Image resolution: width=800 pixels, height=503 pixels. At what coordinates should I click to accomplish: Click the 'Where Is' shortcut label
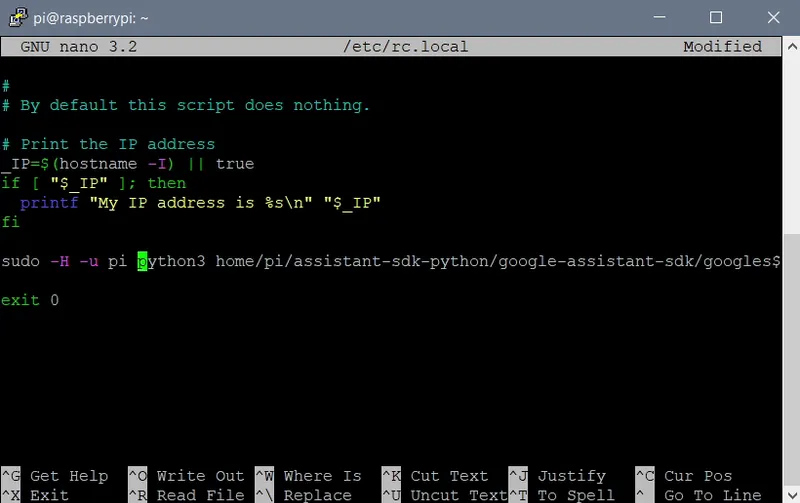(322, 476)
